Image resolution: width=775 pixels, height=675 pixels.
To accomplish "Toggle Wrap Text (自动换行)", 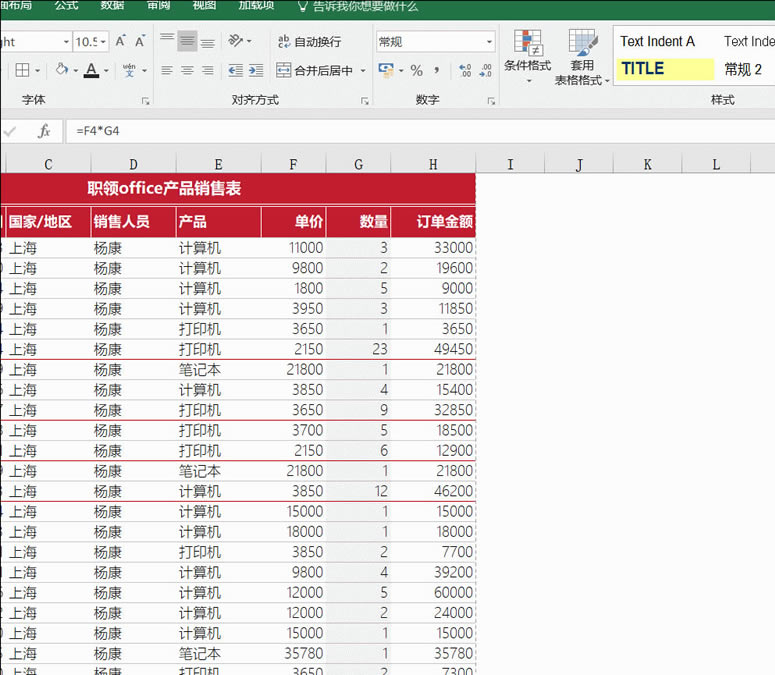I will coord(308,42).
